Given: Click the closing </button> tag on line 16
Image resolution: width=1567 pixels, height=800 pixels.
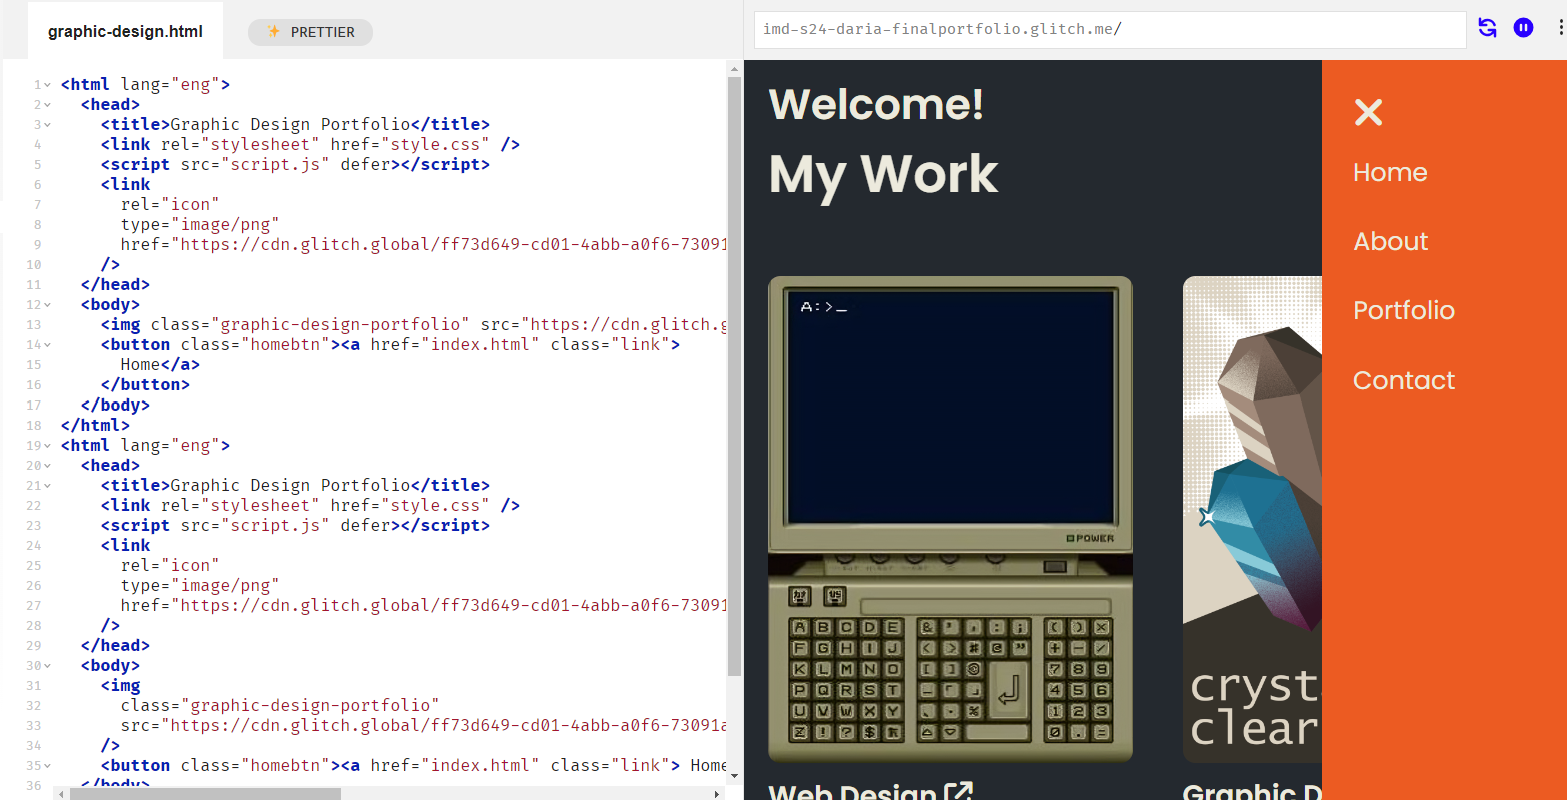Looking at the screenshot, I should click(x=145, y=385).
